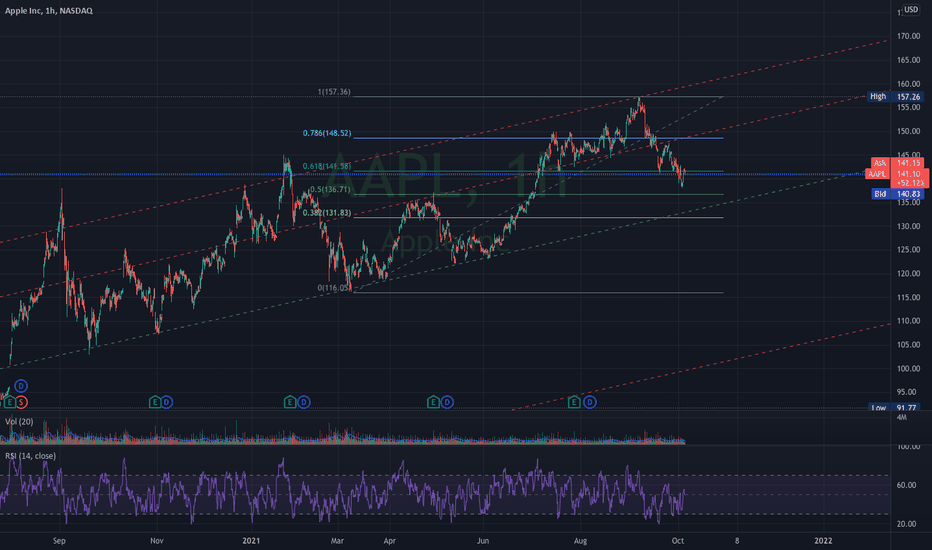Click the Apr label on time axis
The height and width of the screenshot is (550, 932).
(x=389, y=540)
